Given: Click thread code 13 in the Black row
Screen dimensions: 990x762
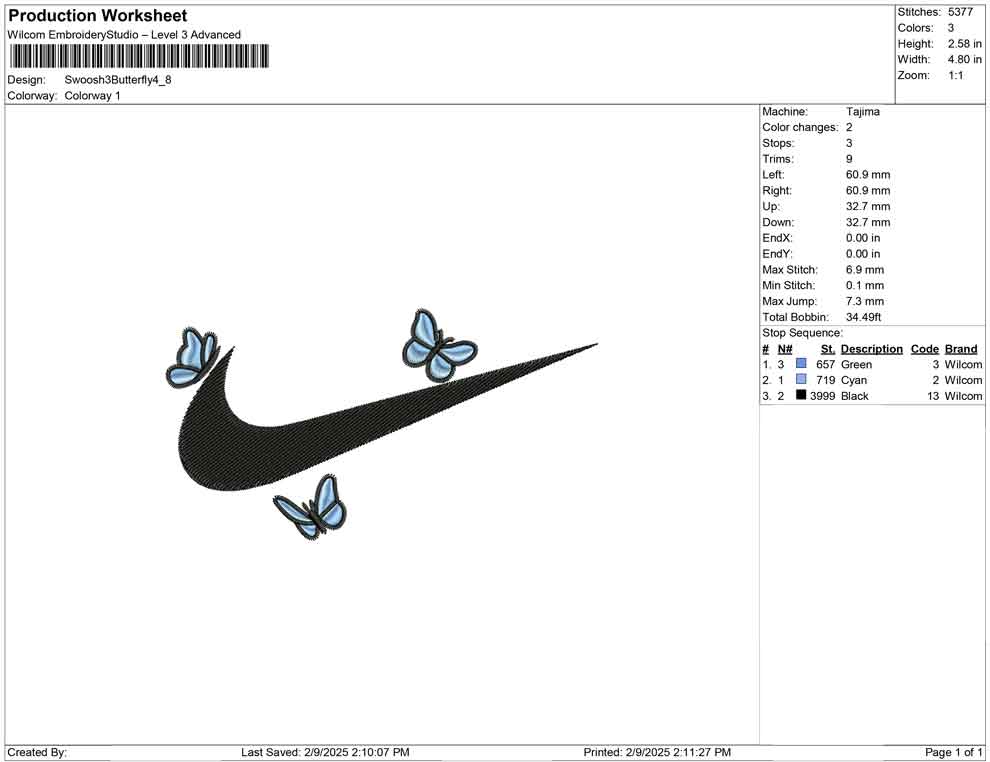Looking at the screenshot, I should tap(933, 396).
